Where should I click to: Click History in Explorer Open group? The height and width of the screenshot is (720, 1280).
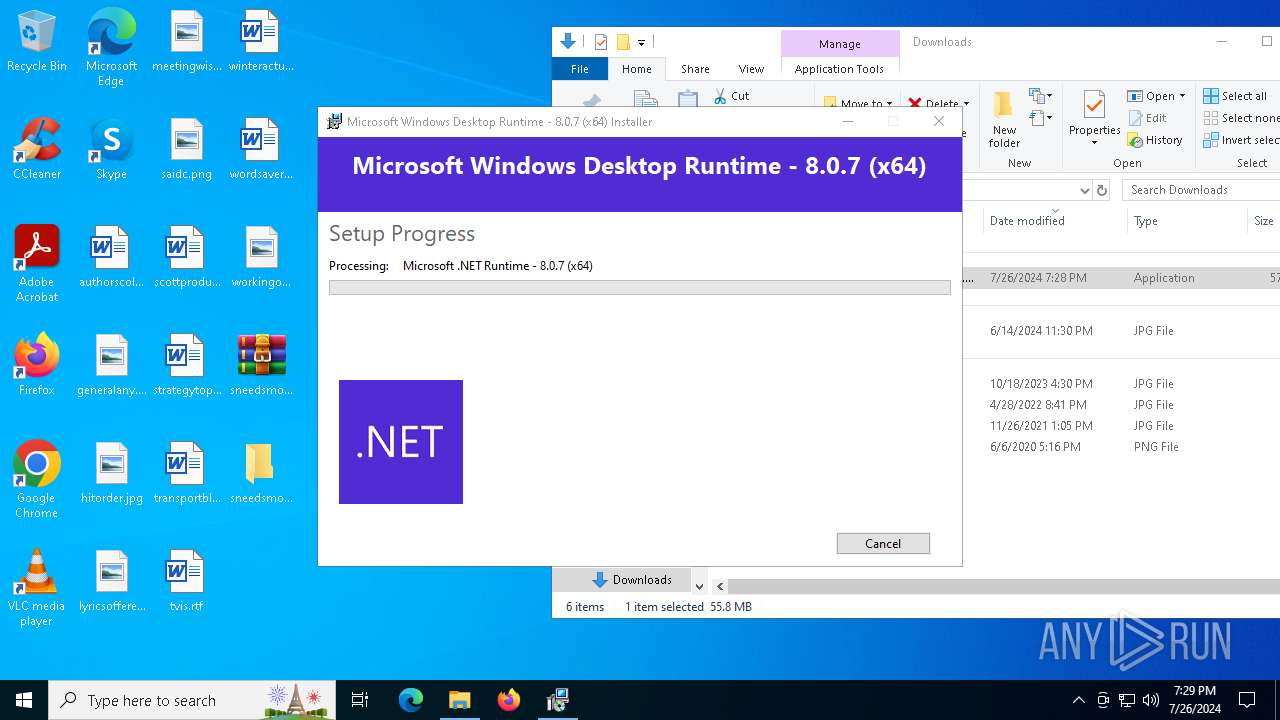[1155, 140]
